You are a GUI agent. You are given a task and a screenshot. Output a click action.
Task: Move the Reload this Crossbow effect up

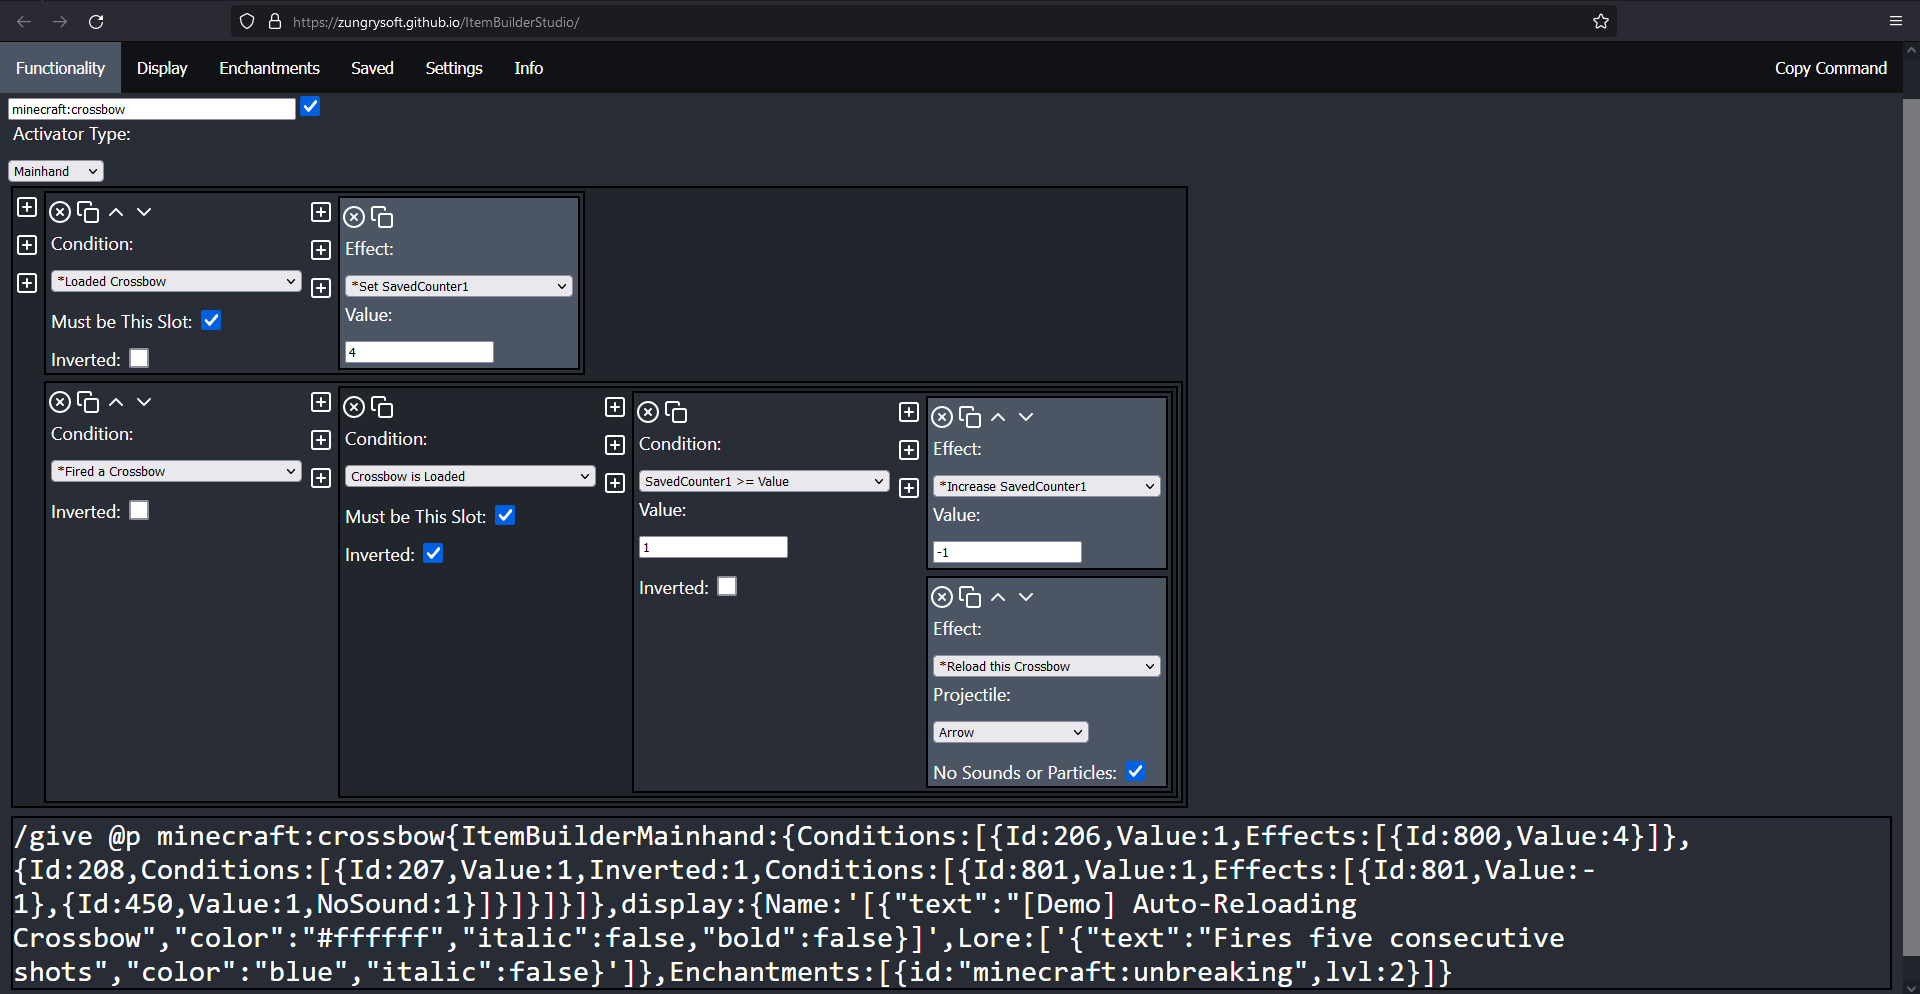point(998,597)
